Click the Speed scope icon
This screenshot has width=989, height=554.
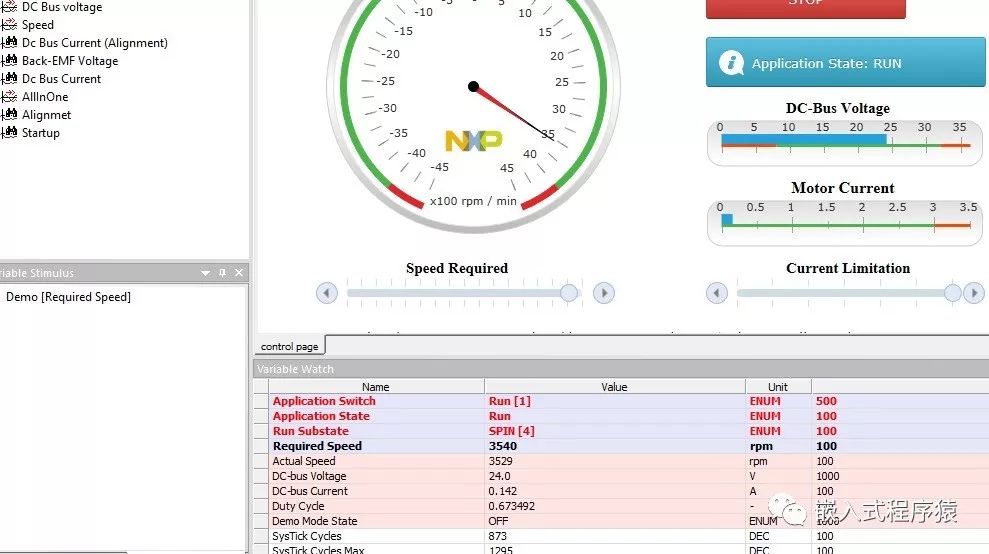[x=9, y=25]
